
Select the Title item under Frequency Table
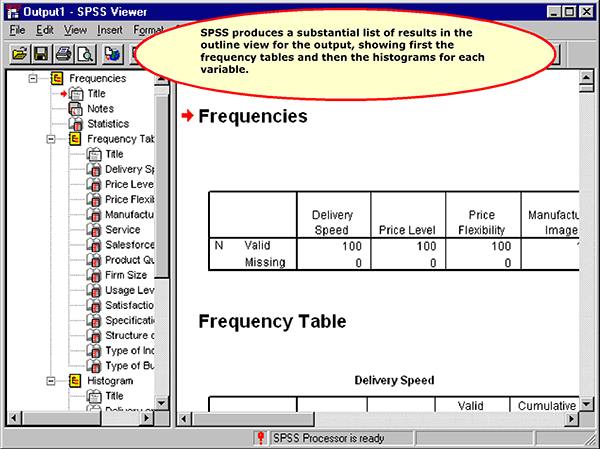click(x=114, y=154)
